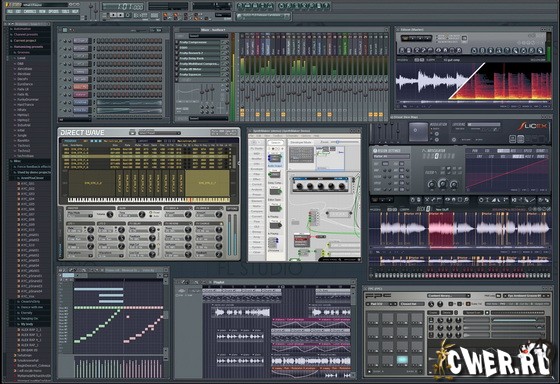Screen dimensions: 560x384
Task: Select the 'Dance with me' browser folder
Action: point(31,307)
